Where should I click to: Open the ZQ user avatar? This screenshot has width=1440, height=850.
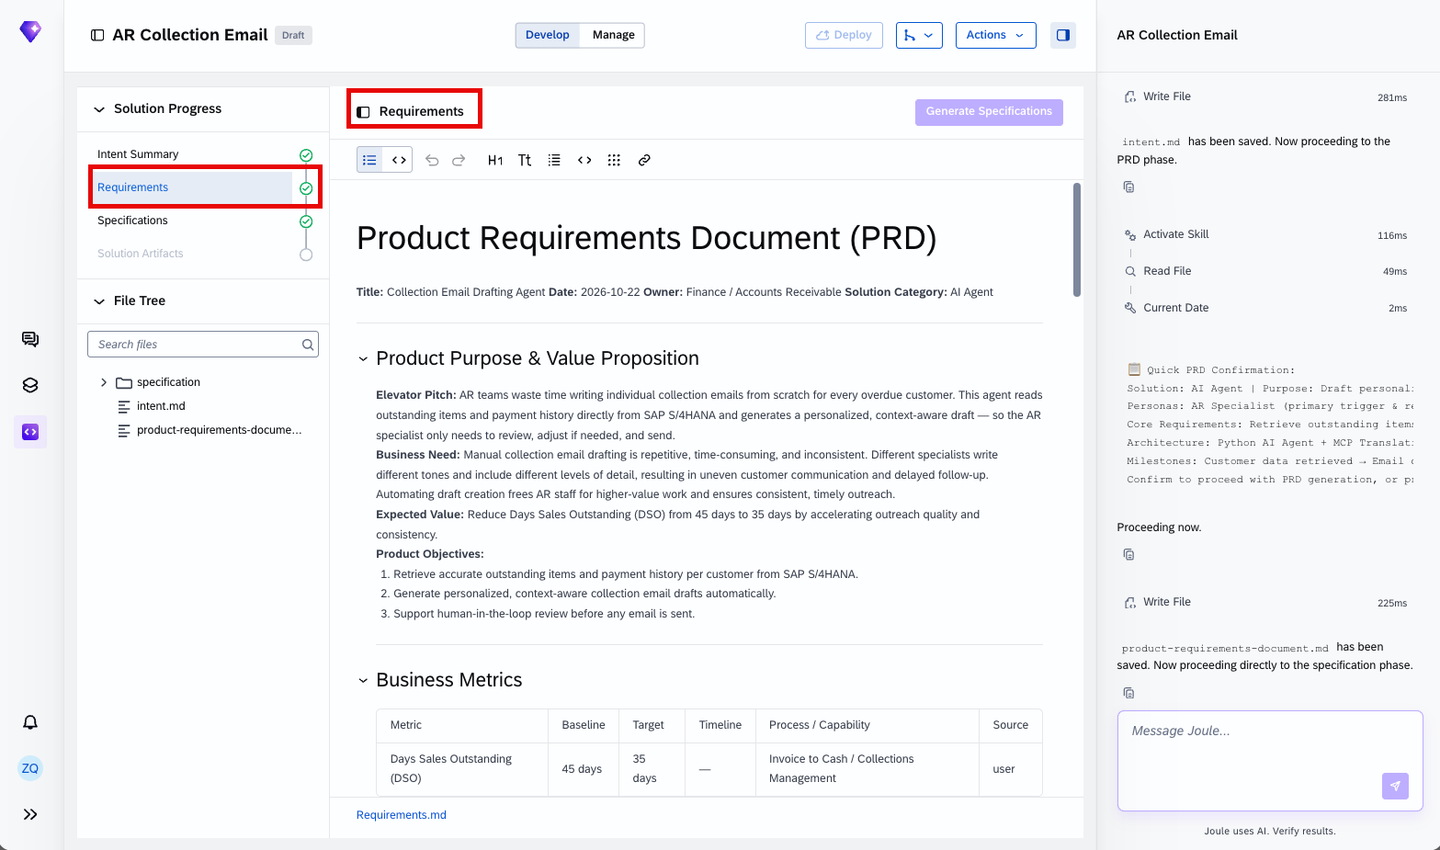point(30,768)
